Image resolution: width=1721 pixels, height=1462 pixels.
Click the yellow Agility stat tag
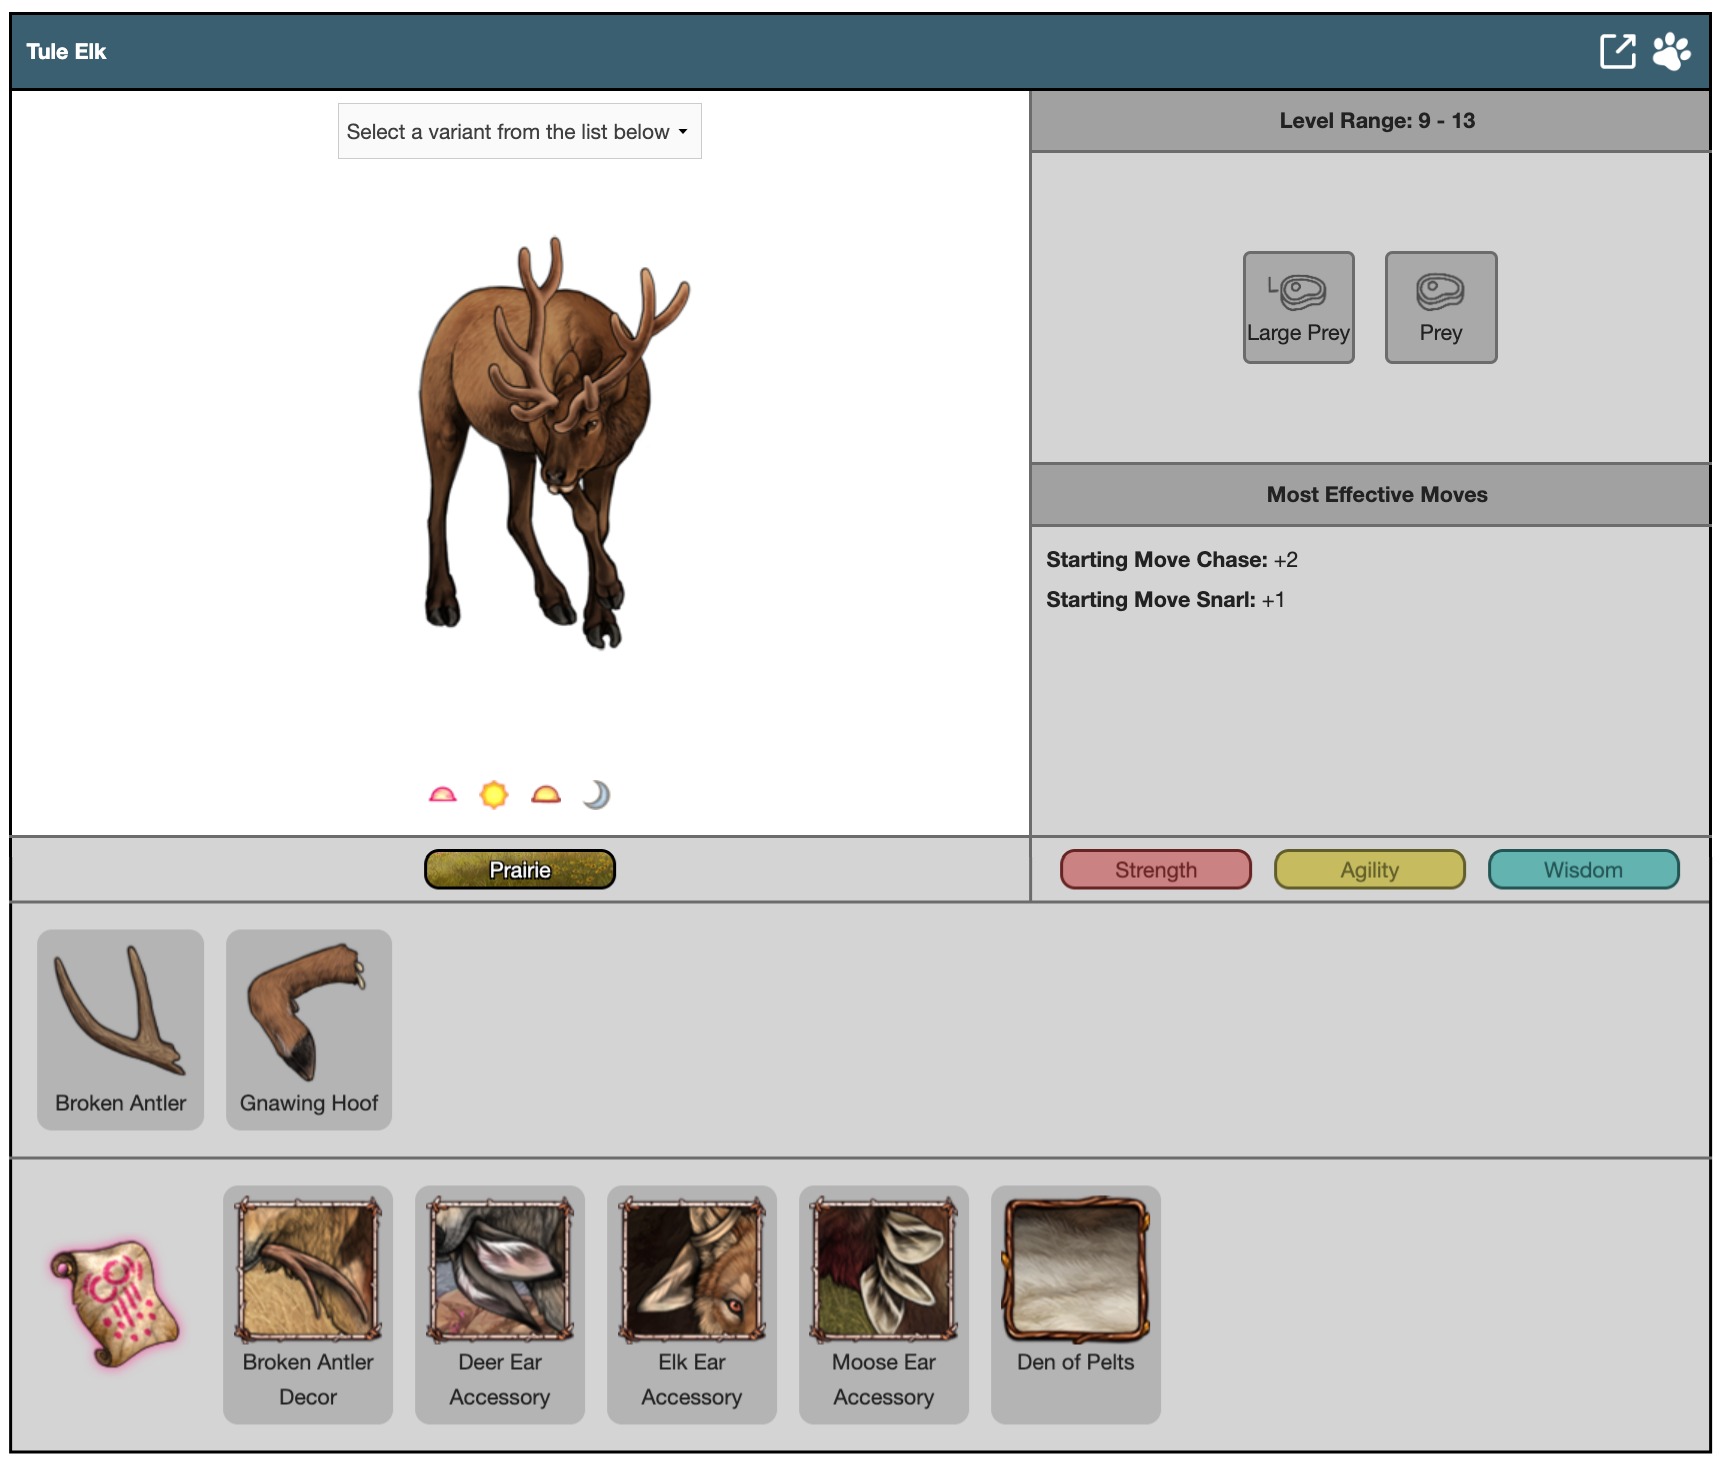1369,870
